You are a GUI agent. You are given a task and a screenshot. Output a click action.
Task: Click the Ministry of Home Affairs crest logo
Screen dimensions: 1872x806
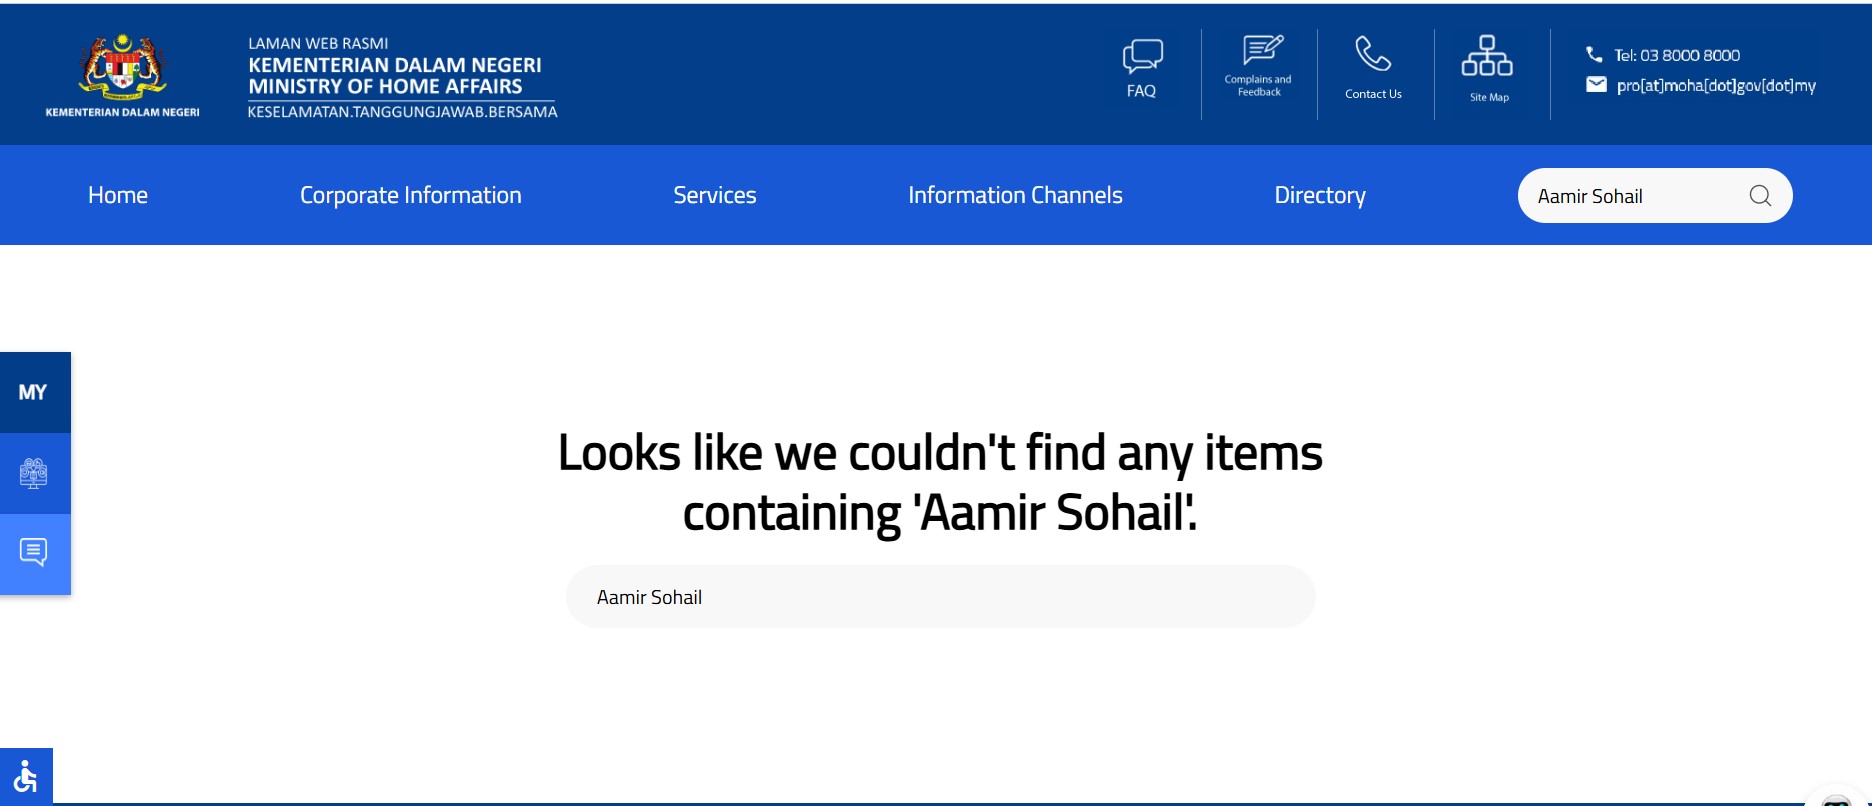coord(122,68)
